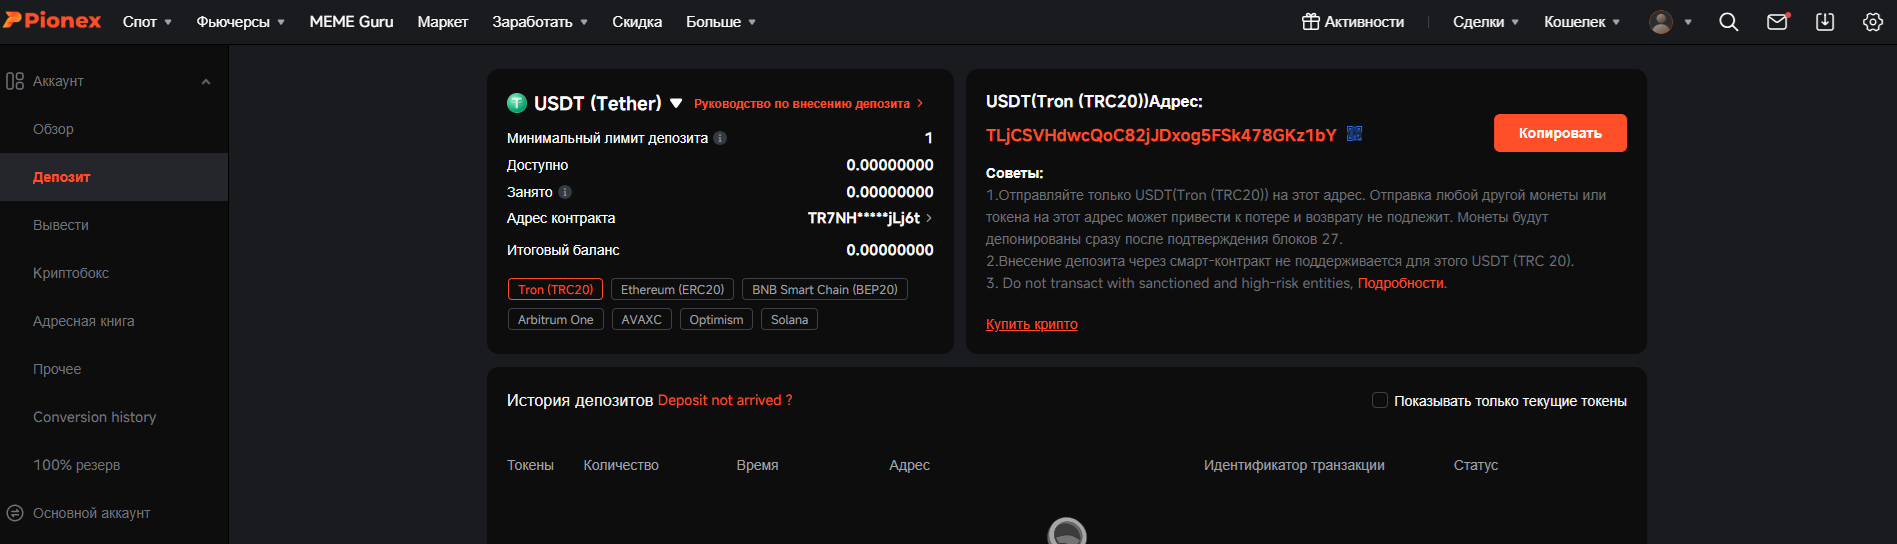Select Tron (TRC20) network
The image size is (1897, 544).
(x=555, y=289)
